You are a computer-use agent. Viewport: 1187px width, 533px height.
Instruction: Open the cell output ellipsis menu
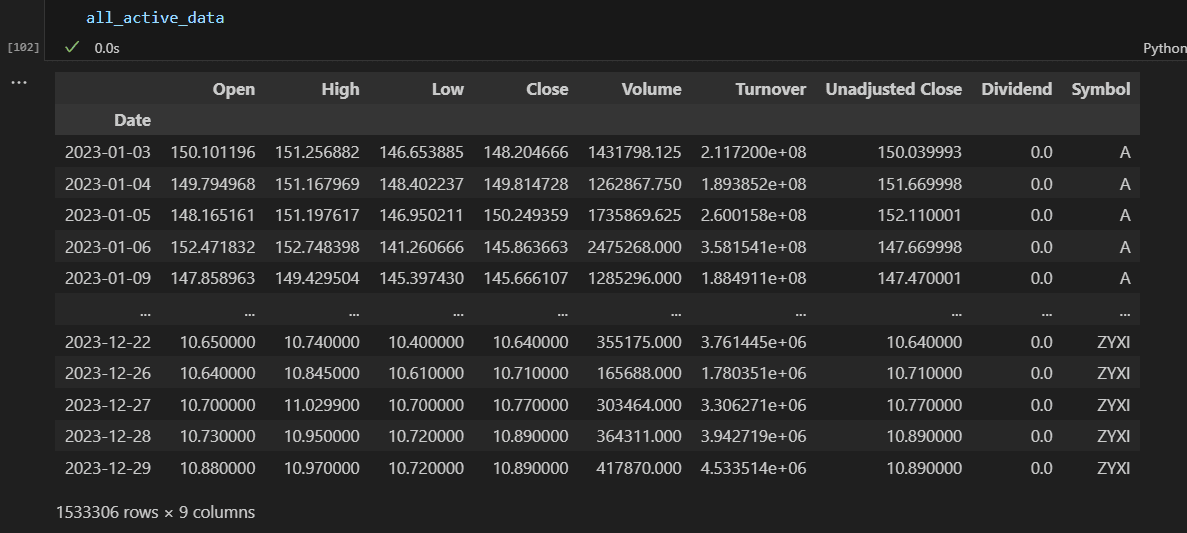[19, 82]
